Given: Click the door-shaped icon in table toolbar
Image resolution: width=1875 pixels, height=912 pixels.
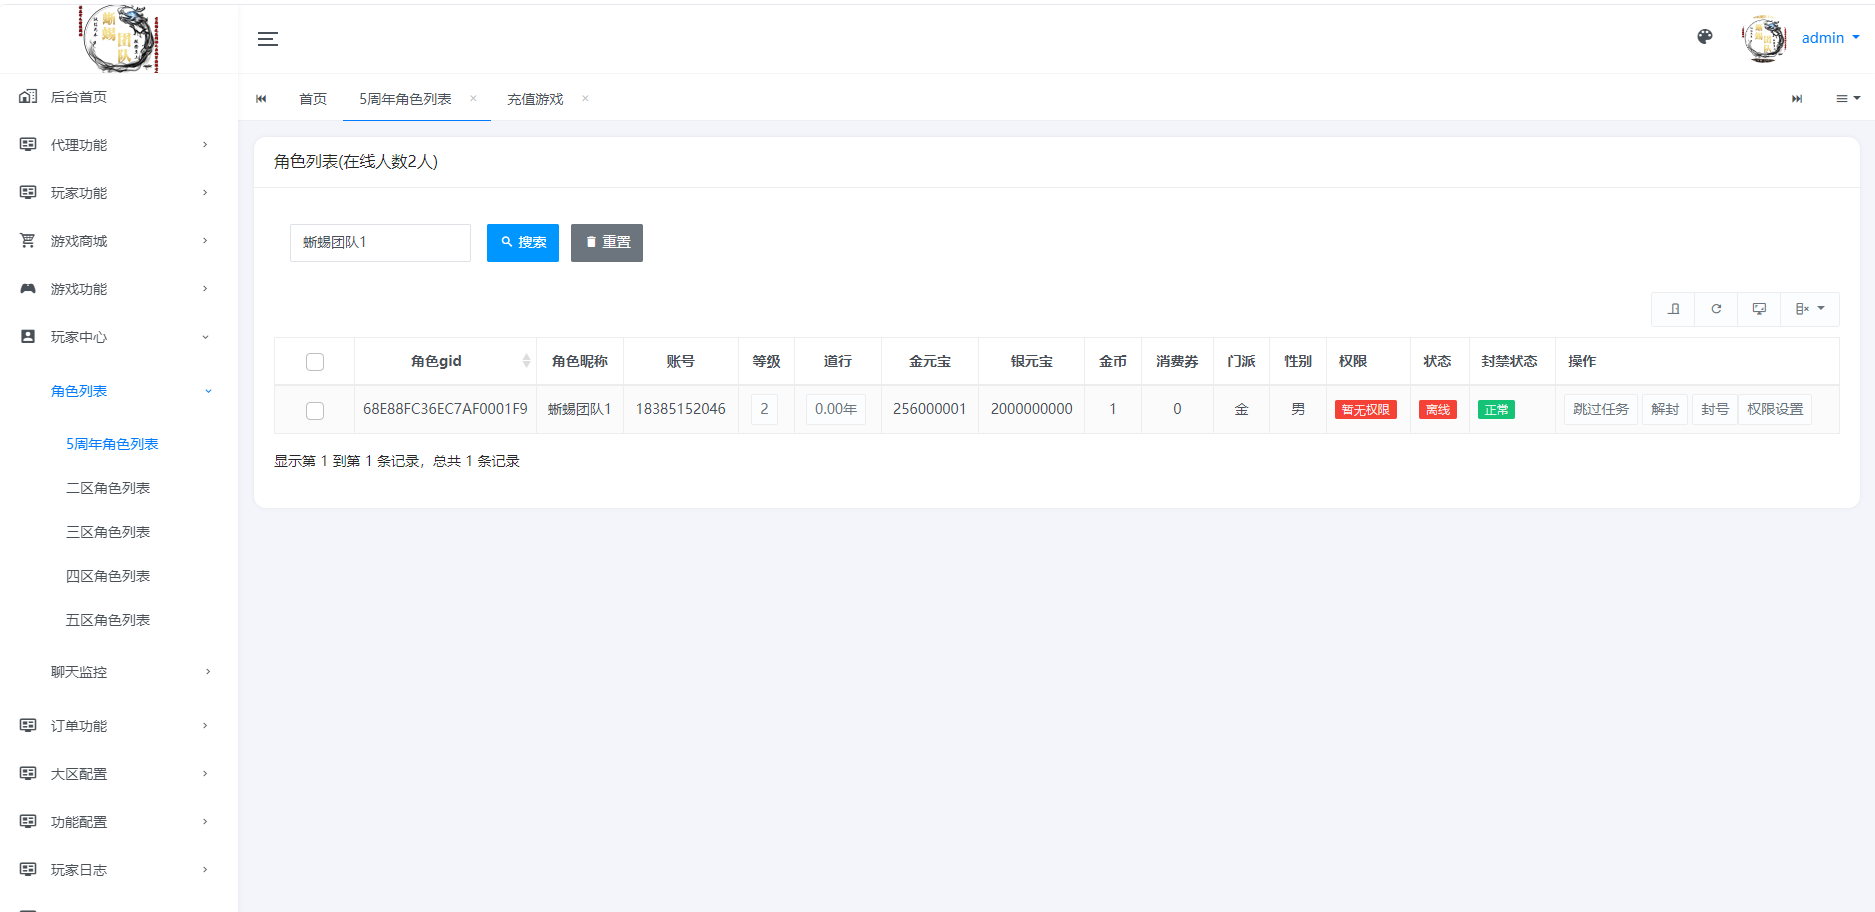Looking at the screenshot, I should tap(1673, 309).
